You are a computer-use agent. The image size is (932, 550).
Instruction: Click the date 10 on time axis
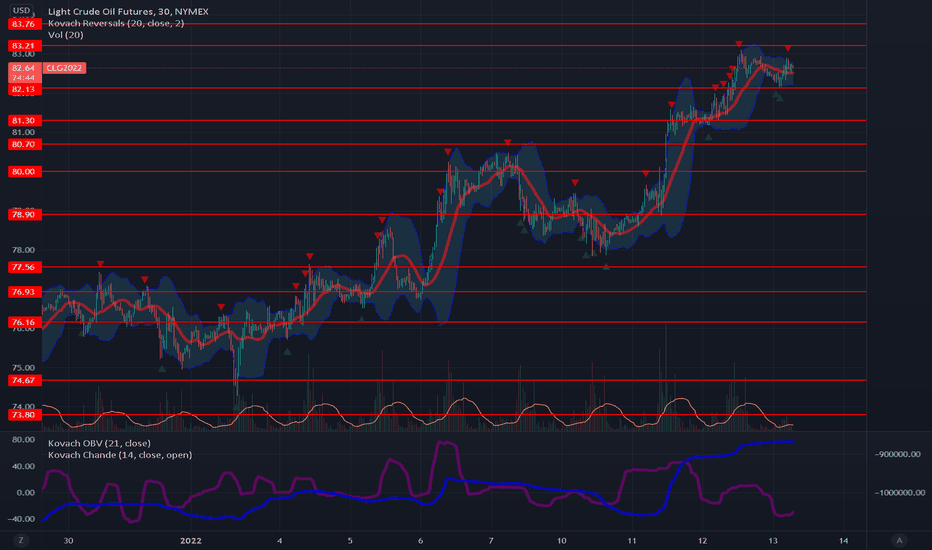tap(561, 540)
